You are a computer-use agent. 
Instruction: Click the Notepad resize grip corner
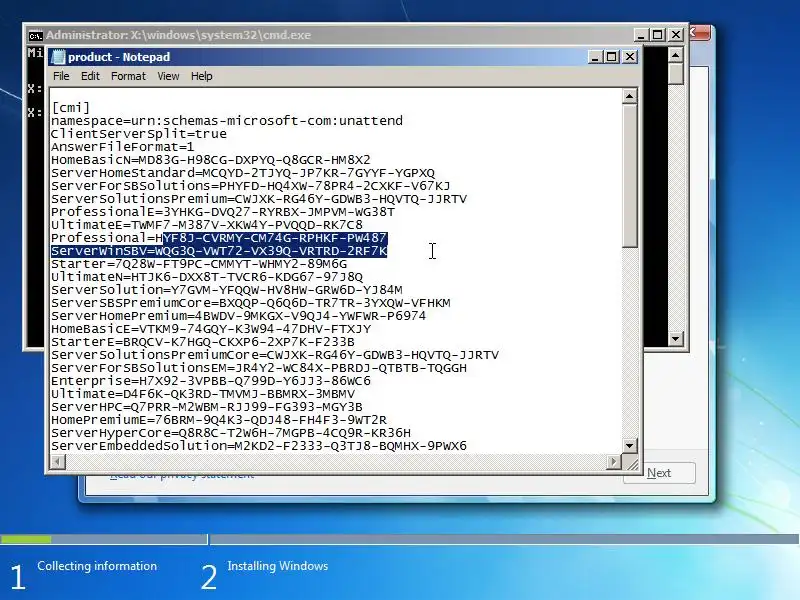click(x=631, y=463)
